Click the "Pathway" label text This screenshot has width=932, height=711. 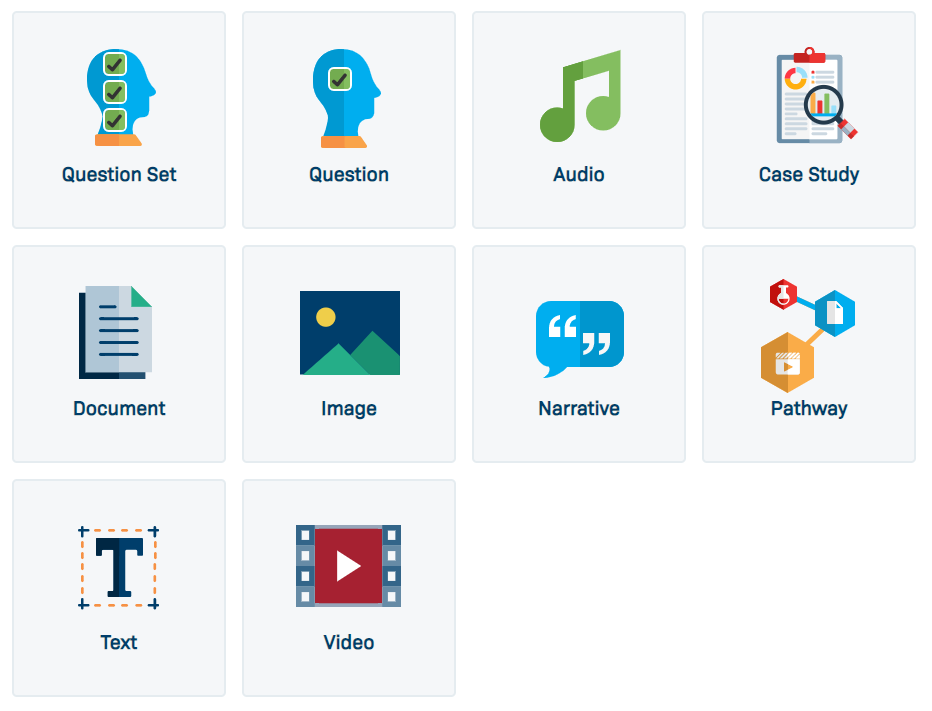(x=809, y=409)
